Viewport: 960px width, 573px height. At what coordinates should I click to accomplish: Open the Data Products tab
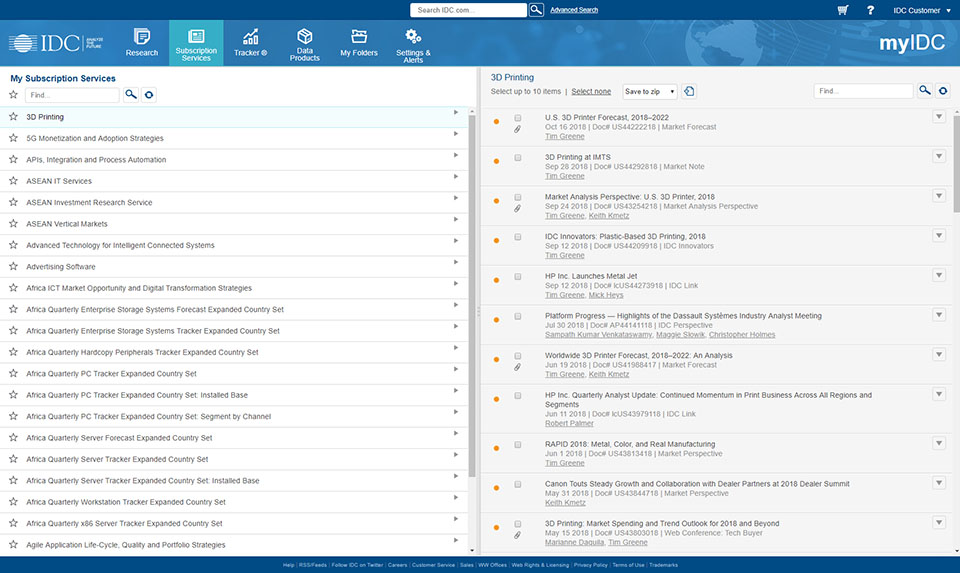tap(304, 43)
